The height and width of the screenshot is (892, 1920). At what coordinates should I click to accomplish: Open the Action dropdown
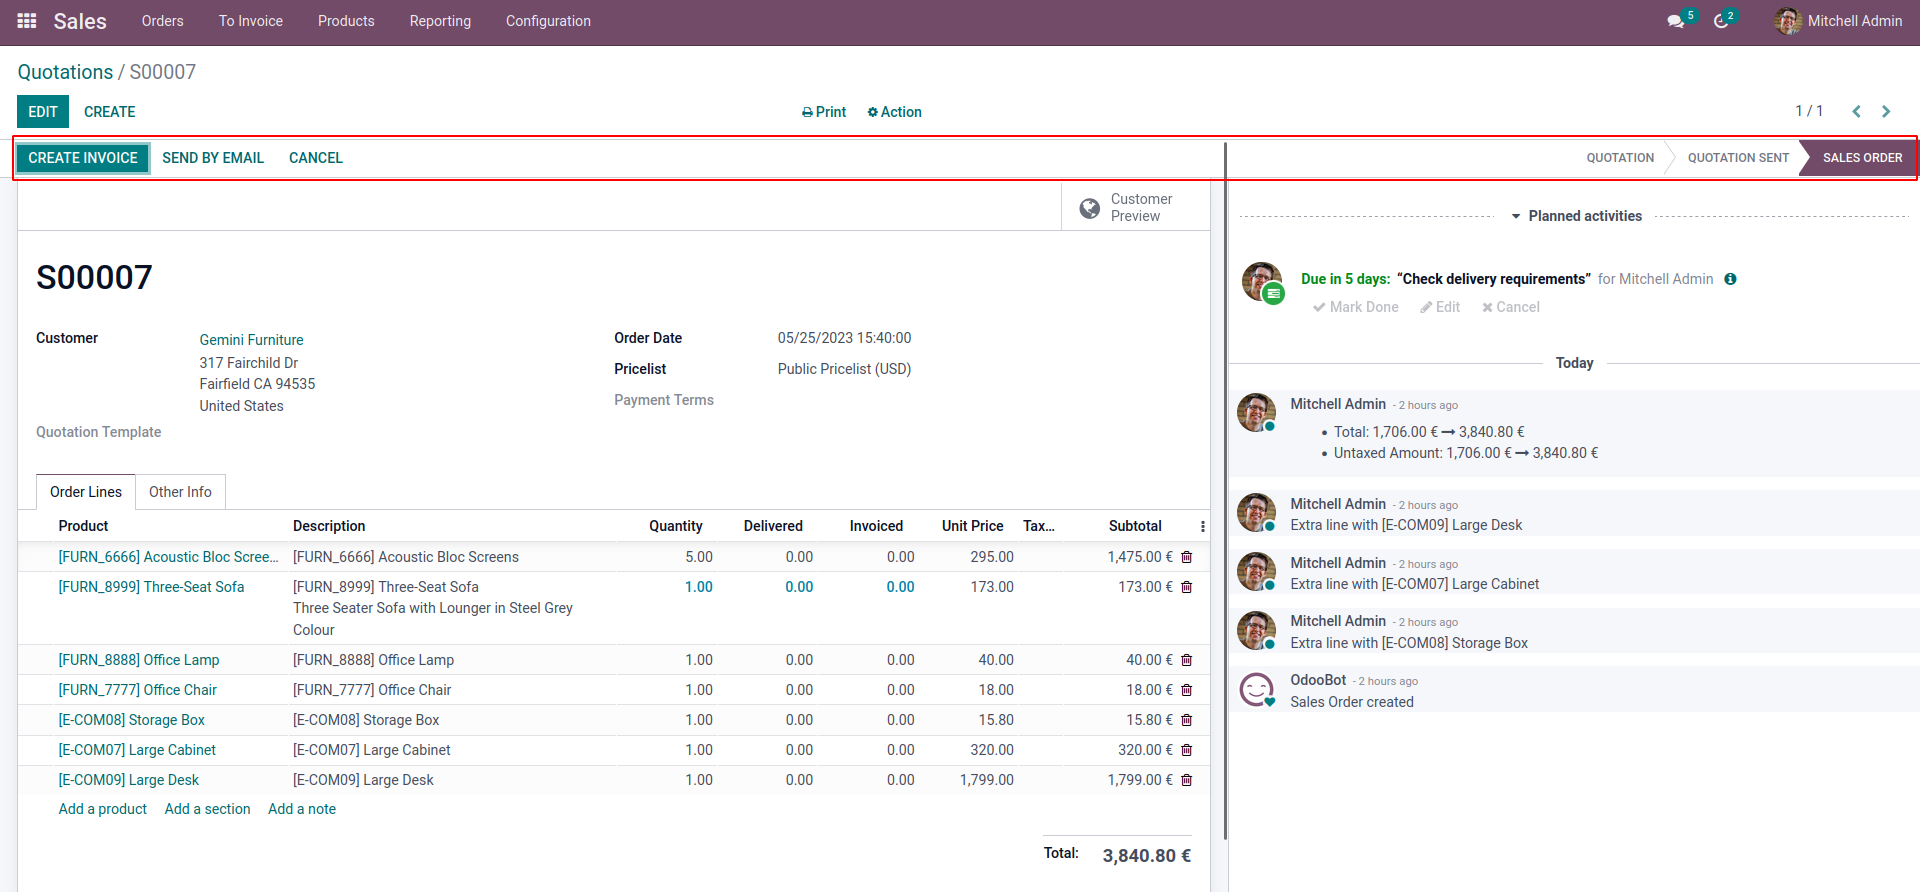point(894,112)
